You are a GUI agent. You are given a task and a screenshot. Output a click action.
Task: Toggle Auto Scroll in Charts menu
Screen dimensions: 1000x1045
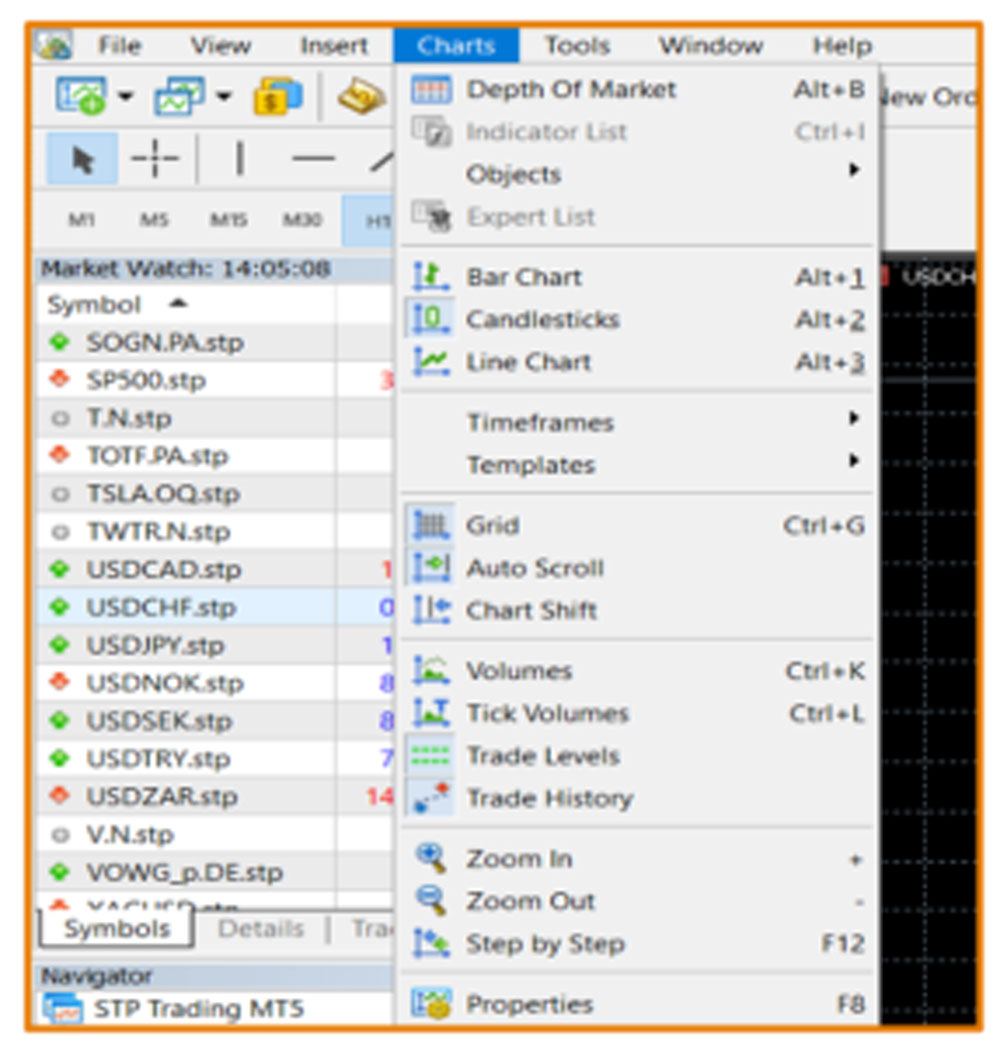coord(638,568)
